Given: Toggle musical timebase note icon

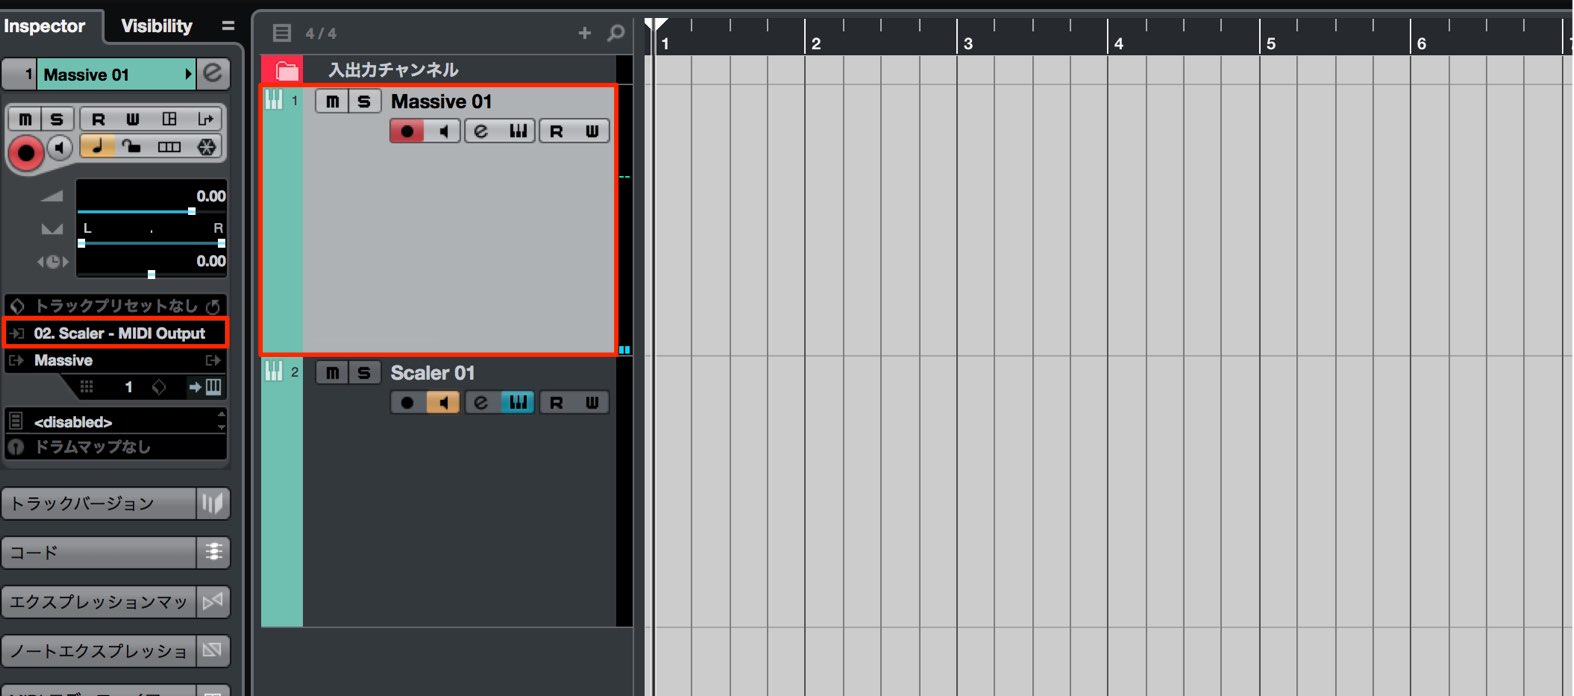Looking at the screenshot, I should [97, 147].
